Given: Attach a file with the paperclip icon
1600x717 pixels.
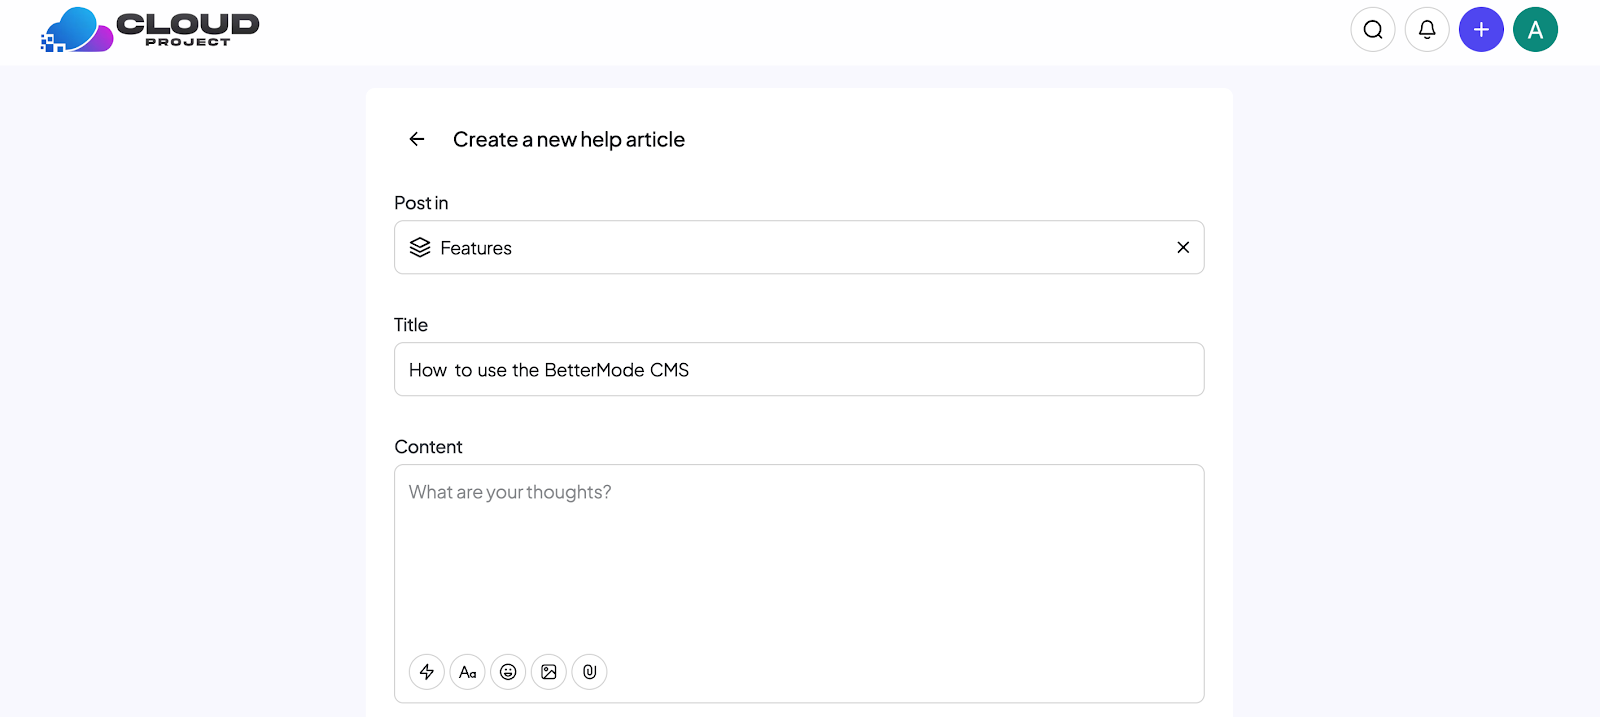Looking at the screenshot, I should click(589, 672).
